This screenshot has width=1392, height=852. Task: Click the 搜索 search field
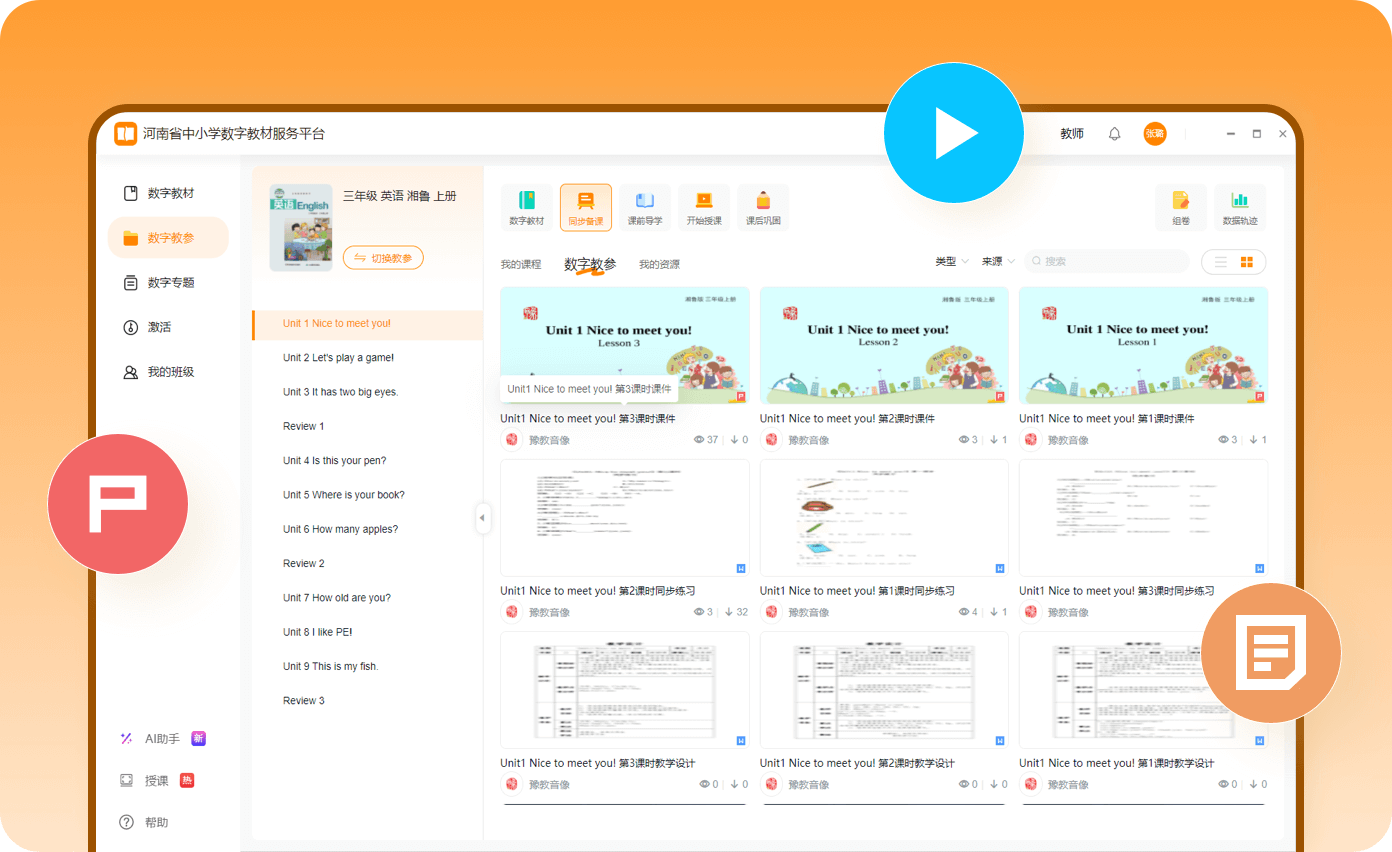[1106, 261]
